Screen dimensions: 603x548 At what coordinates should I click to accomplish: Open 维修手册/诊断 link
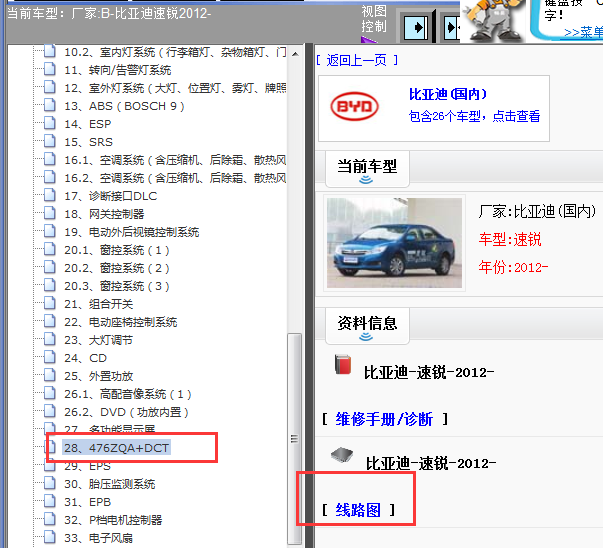click(384, 419)
